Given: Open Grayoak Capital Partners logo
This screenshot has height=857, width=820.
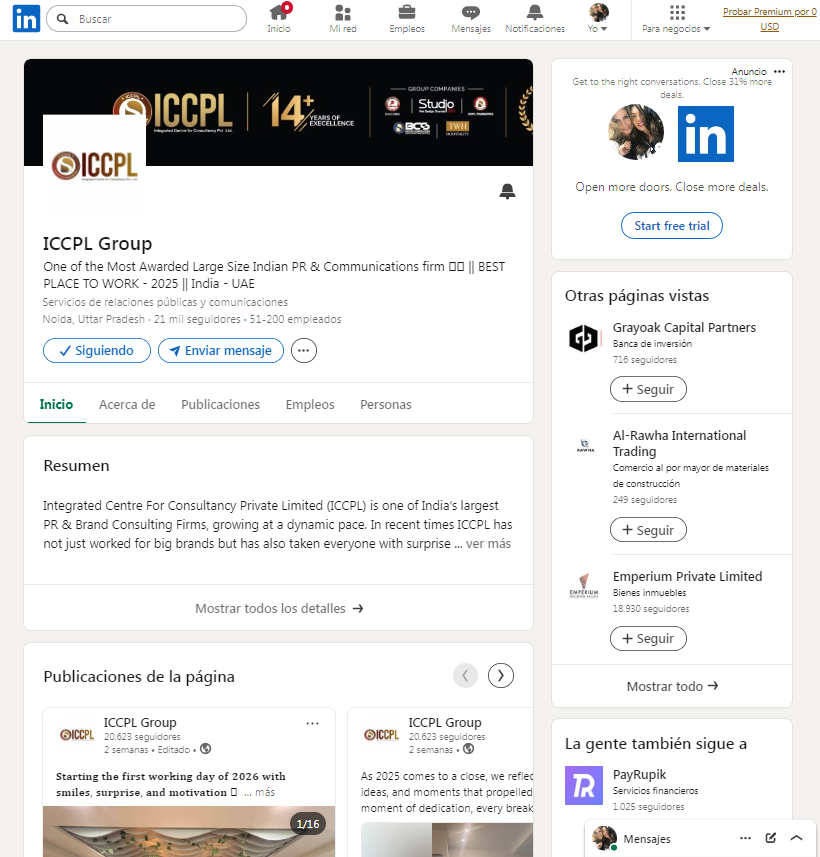Looking at the screenshot, I should [x=584, y=338].
